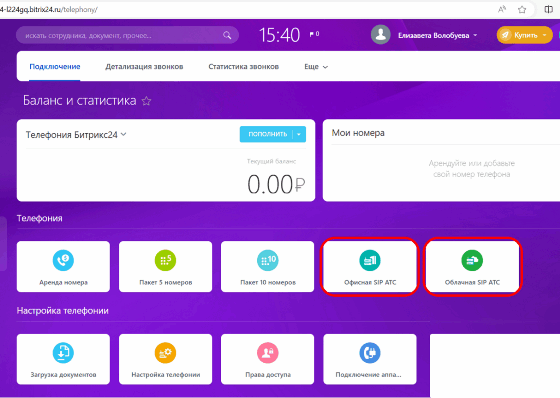Expand the Еще menu
This screenshot has height=398, width=560.
(316, 67)
